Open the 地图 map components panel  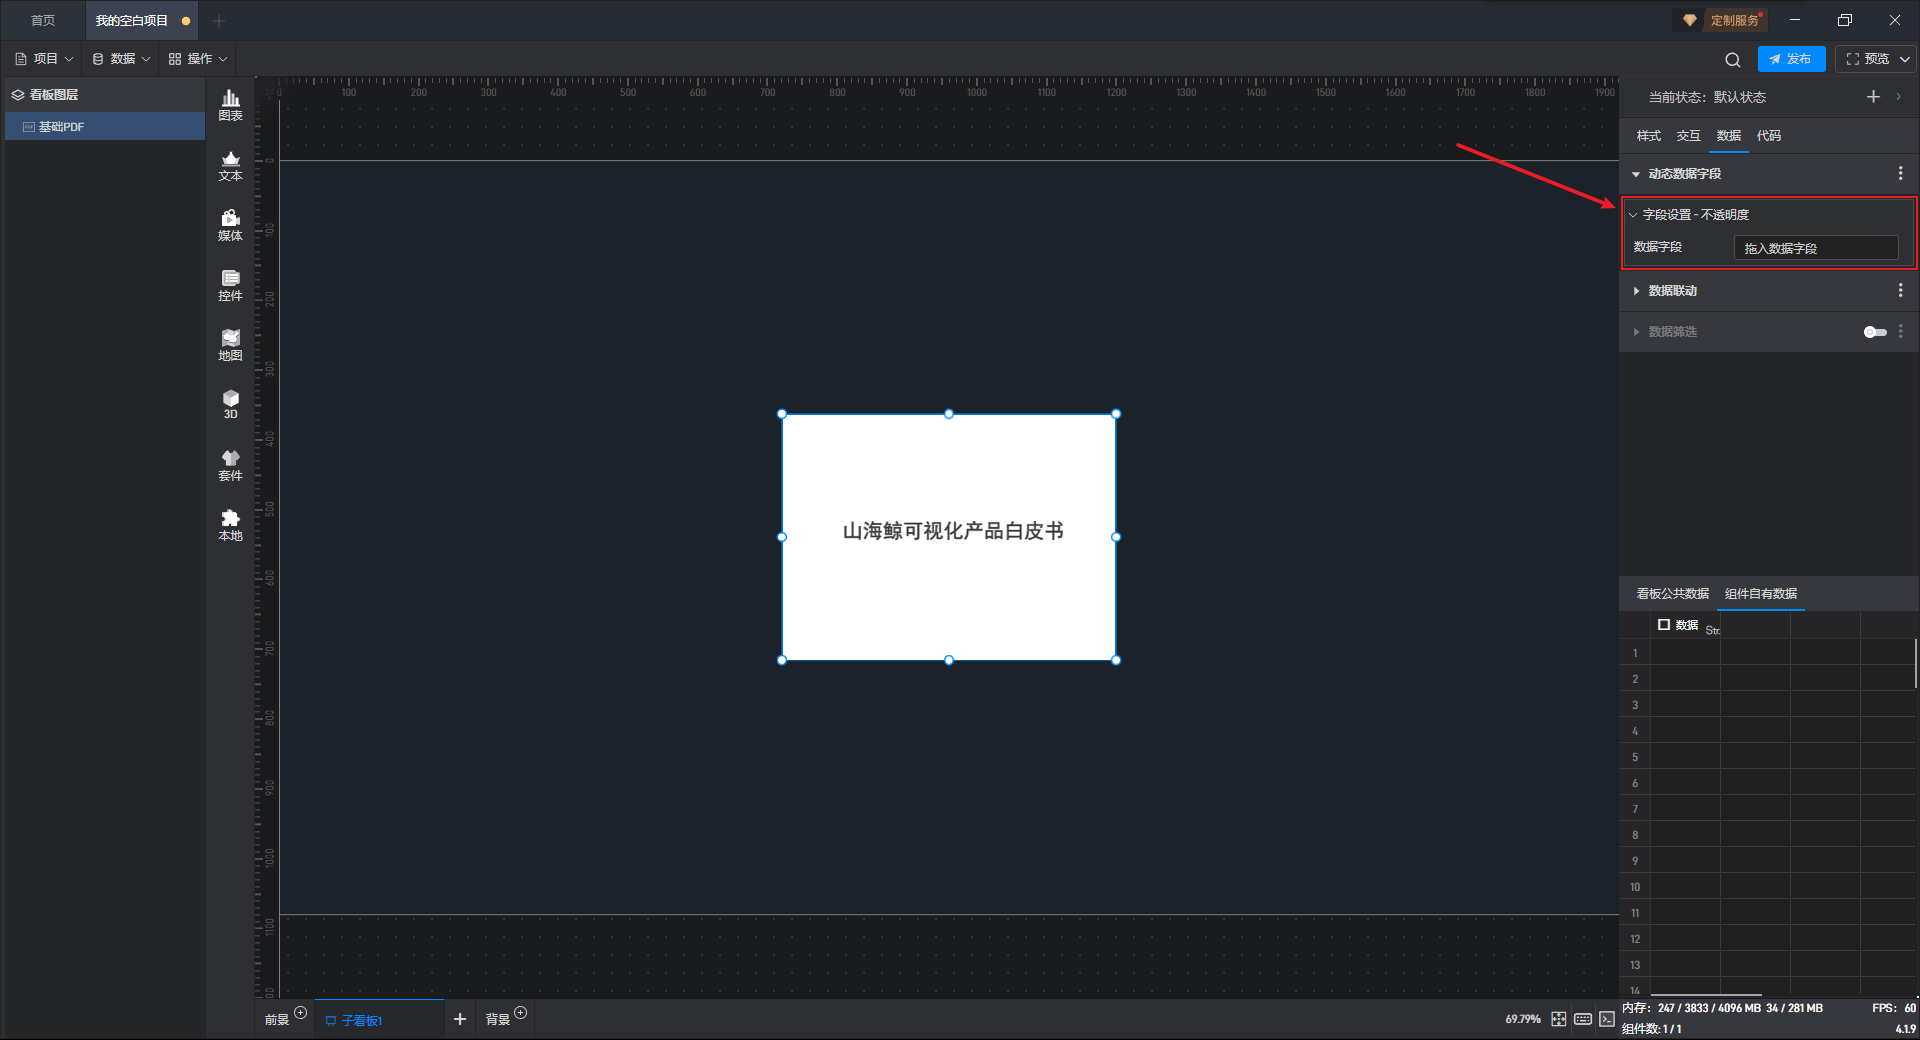230,345
